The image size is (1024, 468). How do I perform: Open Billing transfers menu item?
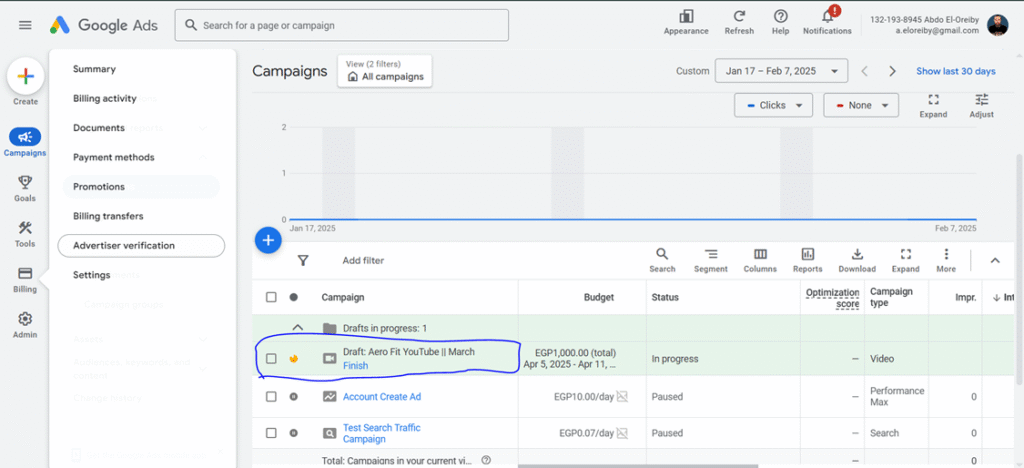(108, 216)
